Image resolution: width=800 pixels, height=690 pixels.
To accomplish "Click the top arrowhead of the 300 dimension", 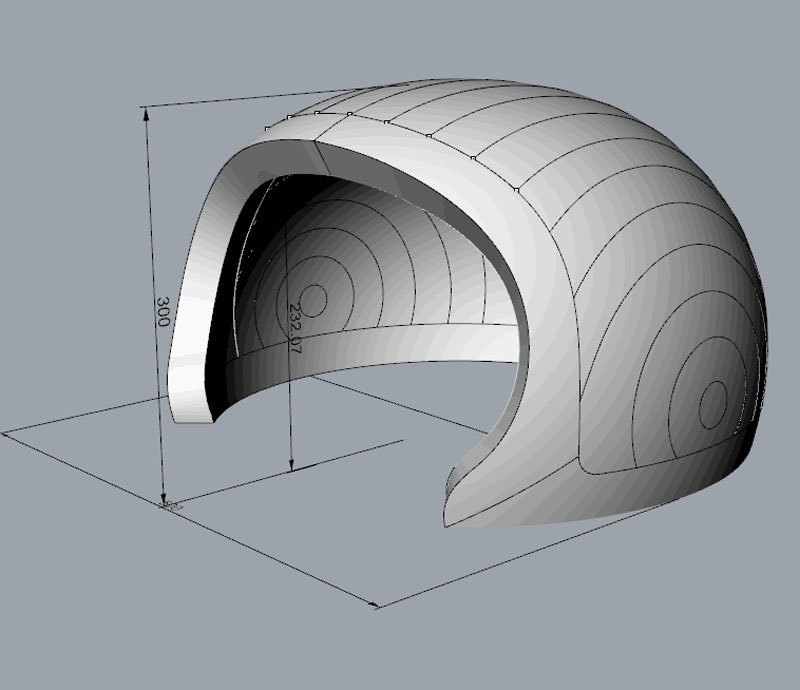I will [148, 114].
